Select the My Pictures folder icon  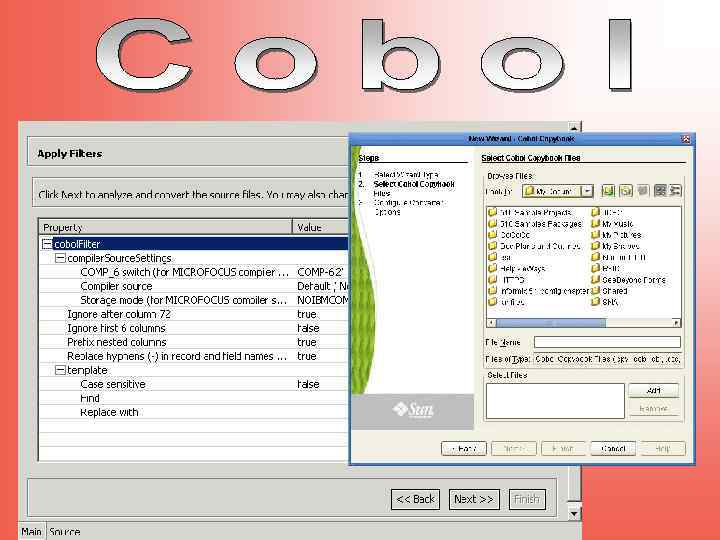point(596,235)
